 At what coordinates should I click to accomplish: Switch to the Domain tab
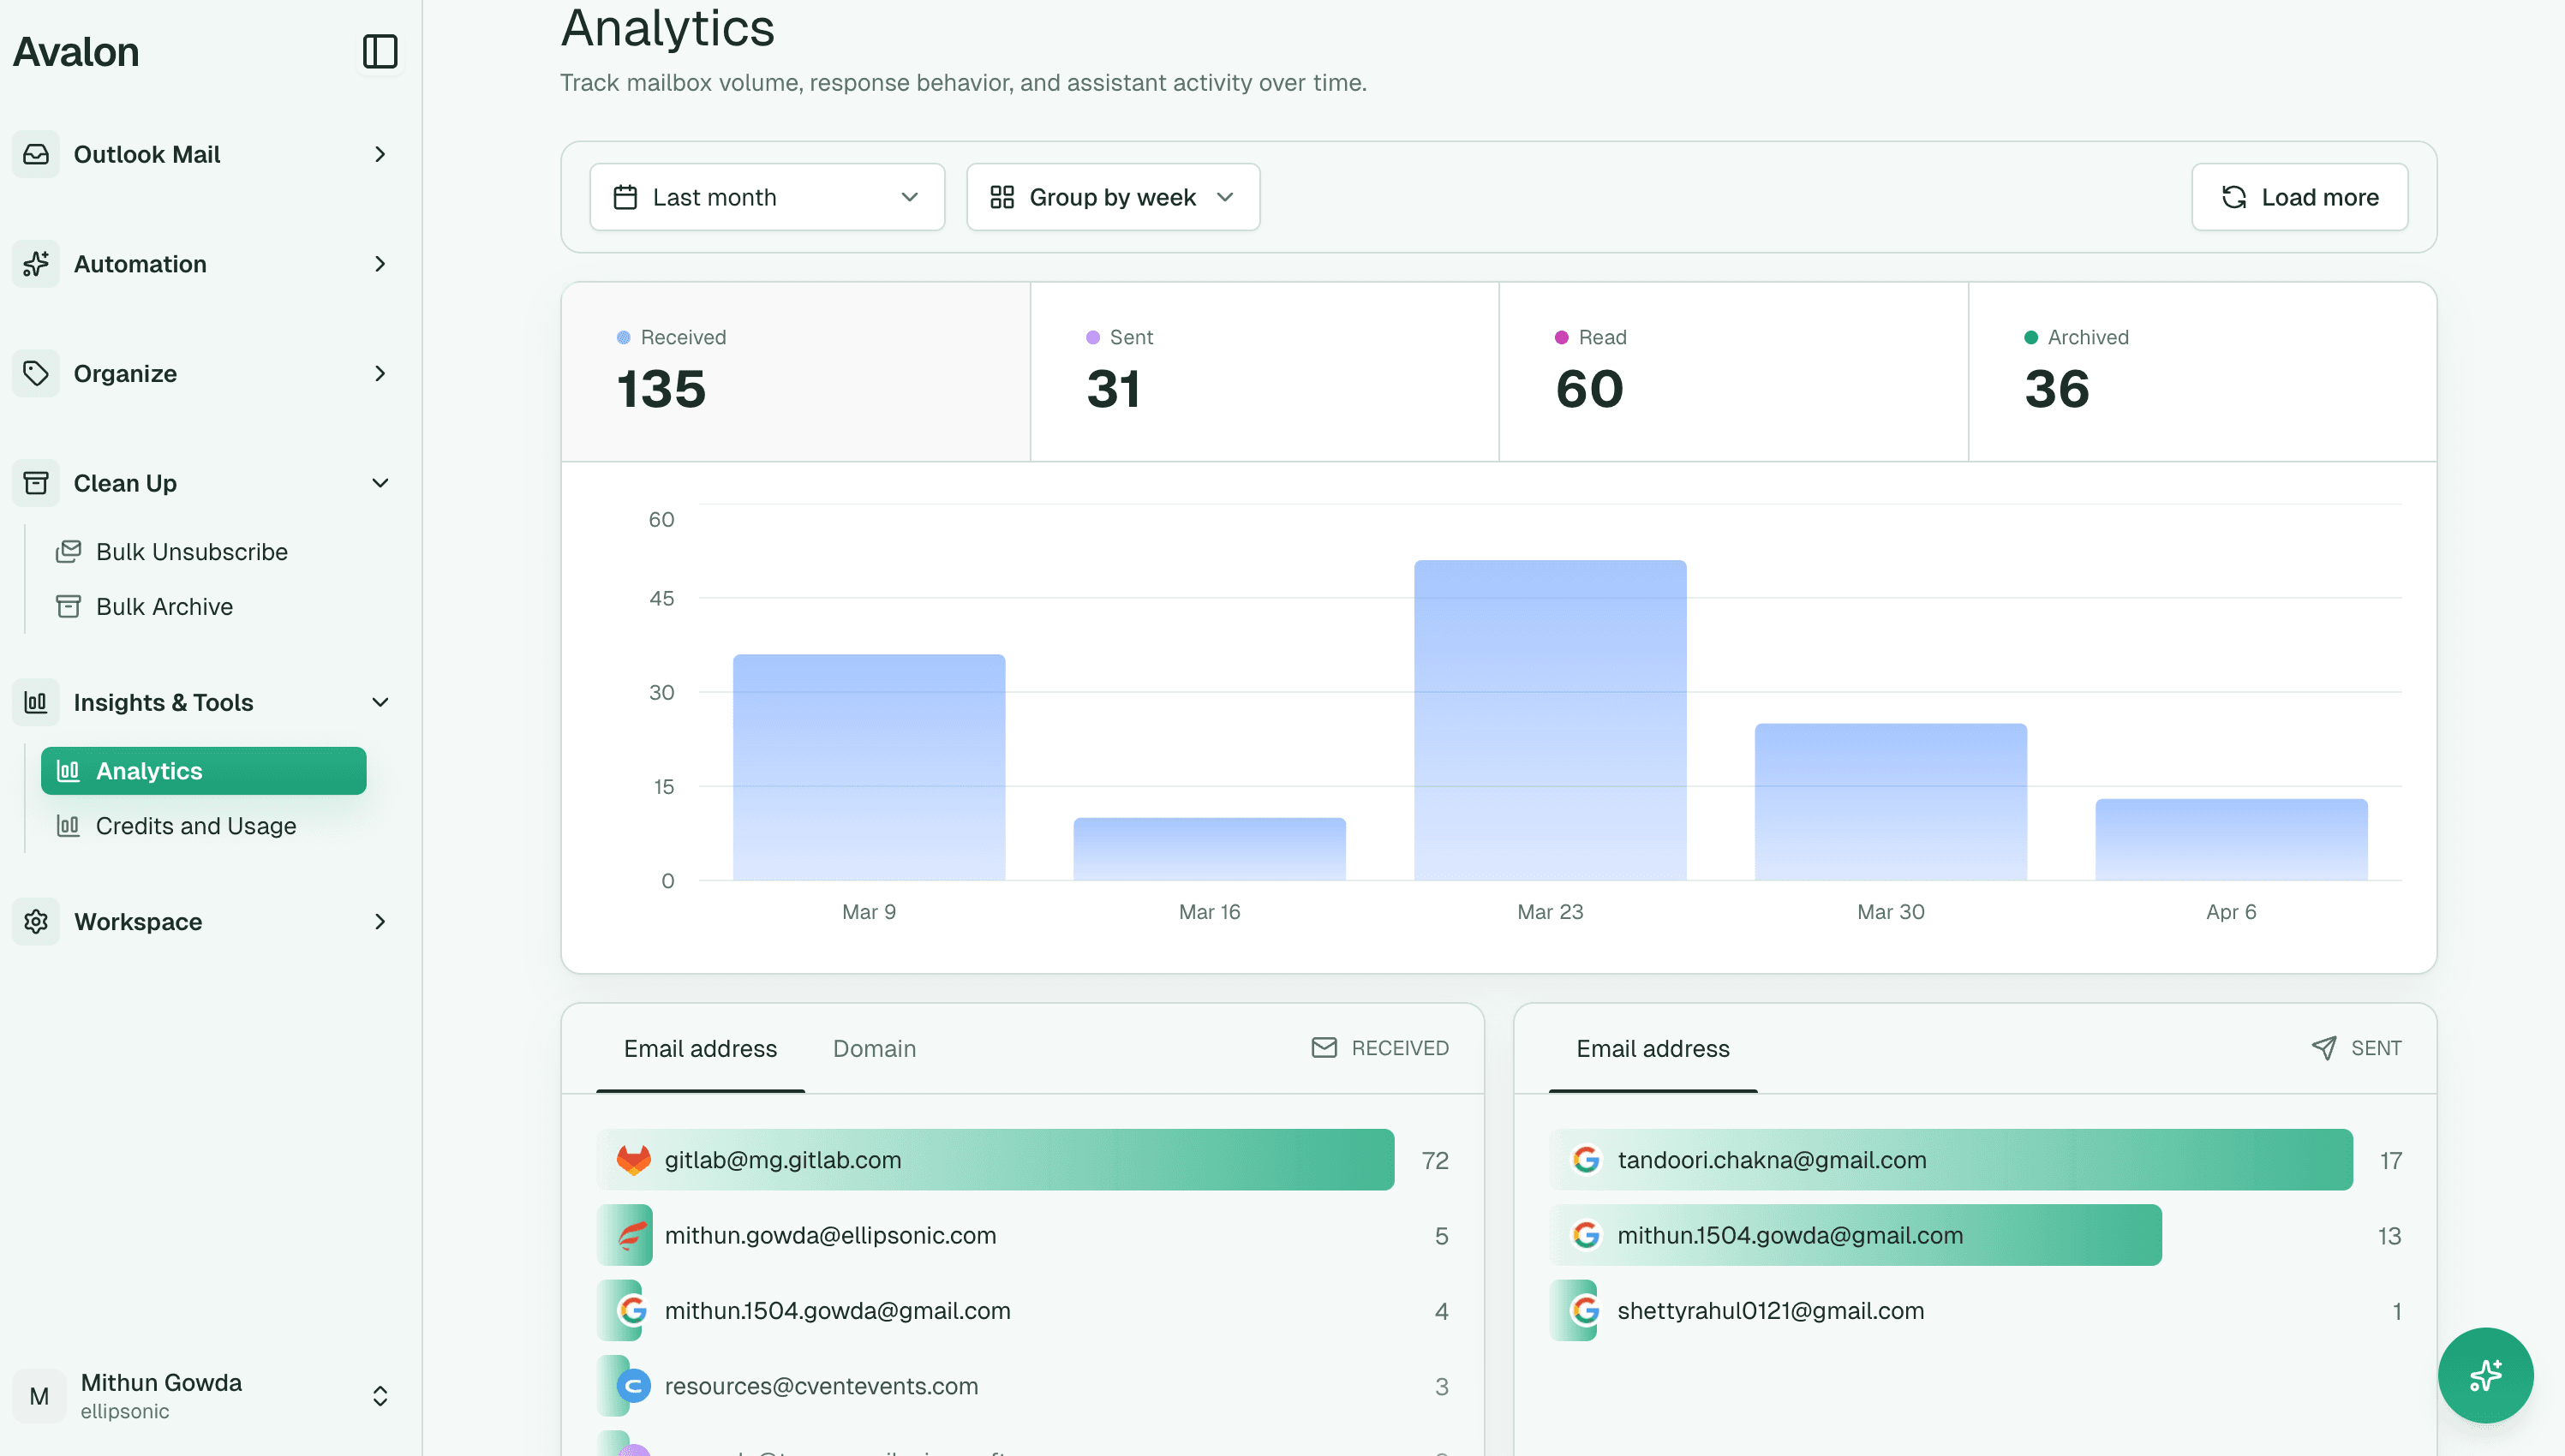pyautogui.click(x=874, y=1048)
